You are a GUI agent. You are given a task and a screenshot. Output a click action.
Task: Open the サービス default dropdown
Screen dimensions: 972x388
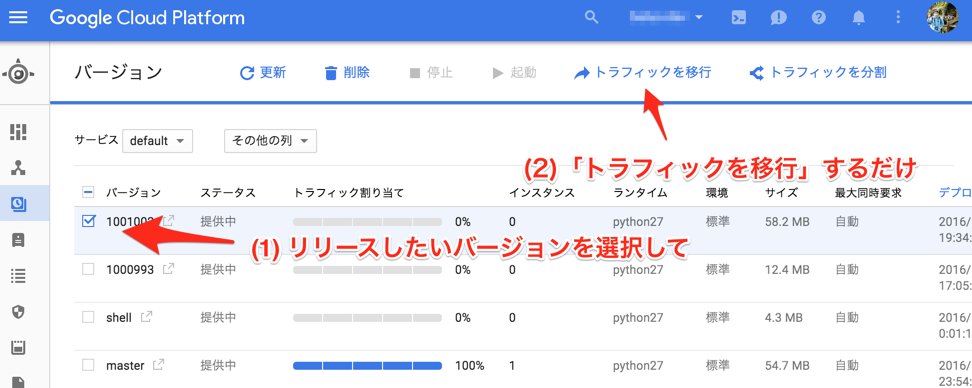(157, 141)
